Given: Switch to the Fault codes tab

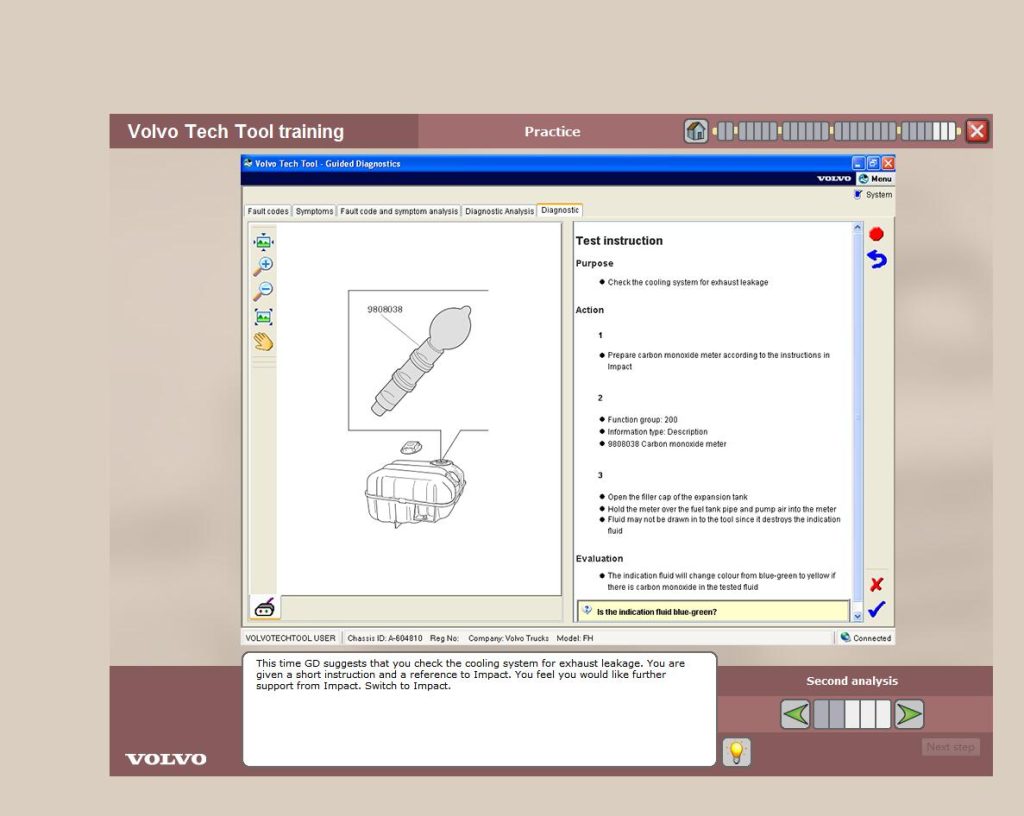Looking at the screenshot, I should (x=266, y=211).
